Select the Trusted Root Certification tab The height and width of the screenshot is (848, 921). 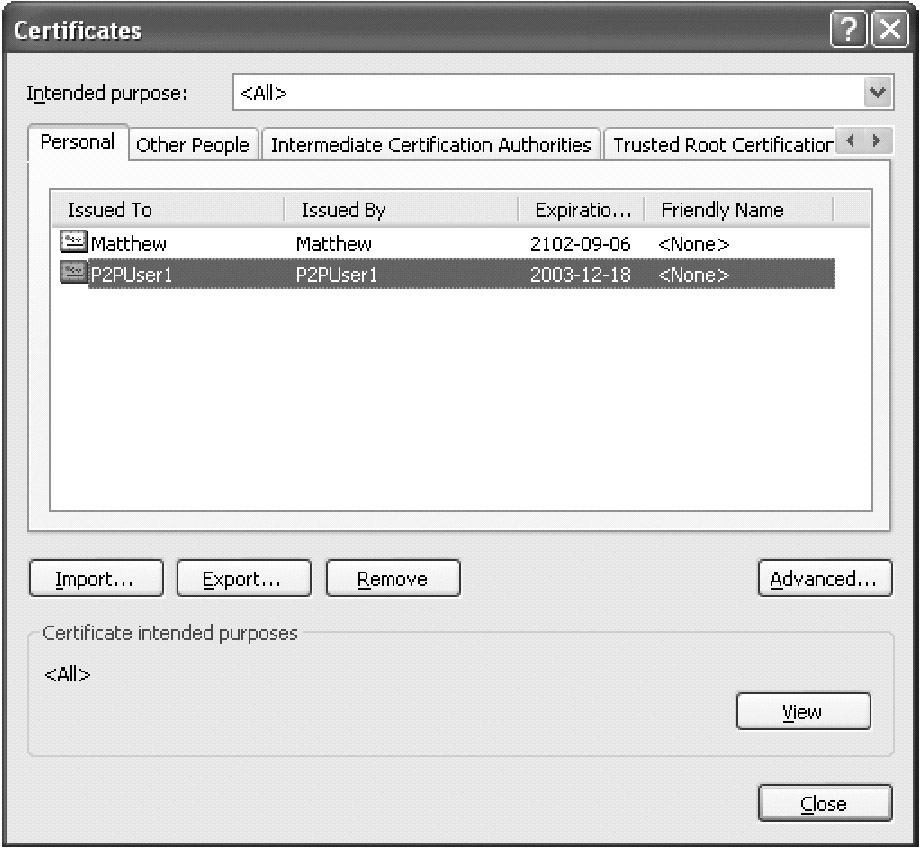720,145
